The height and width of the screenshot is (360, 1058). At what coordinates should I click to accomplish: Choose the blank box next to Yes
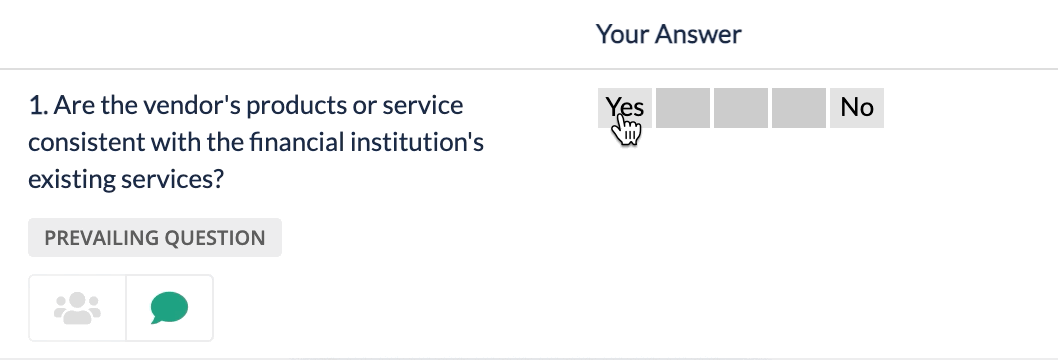(x=683, y=108)
